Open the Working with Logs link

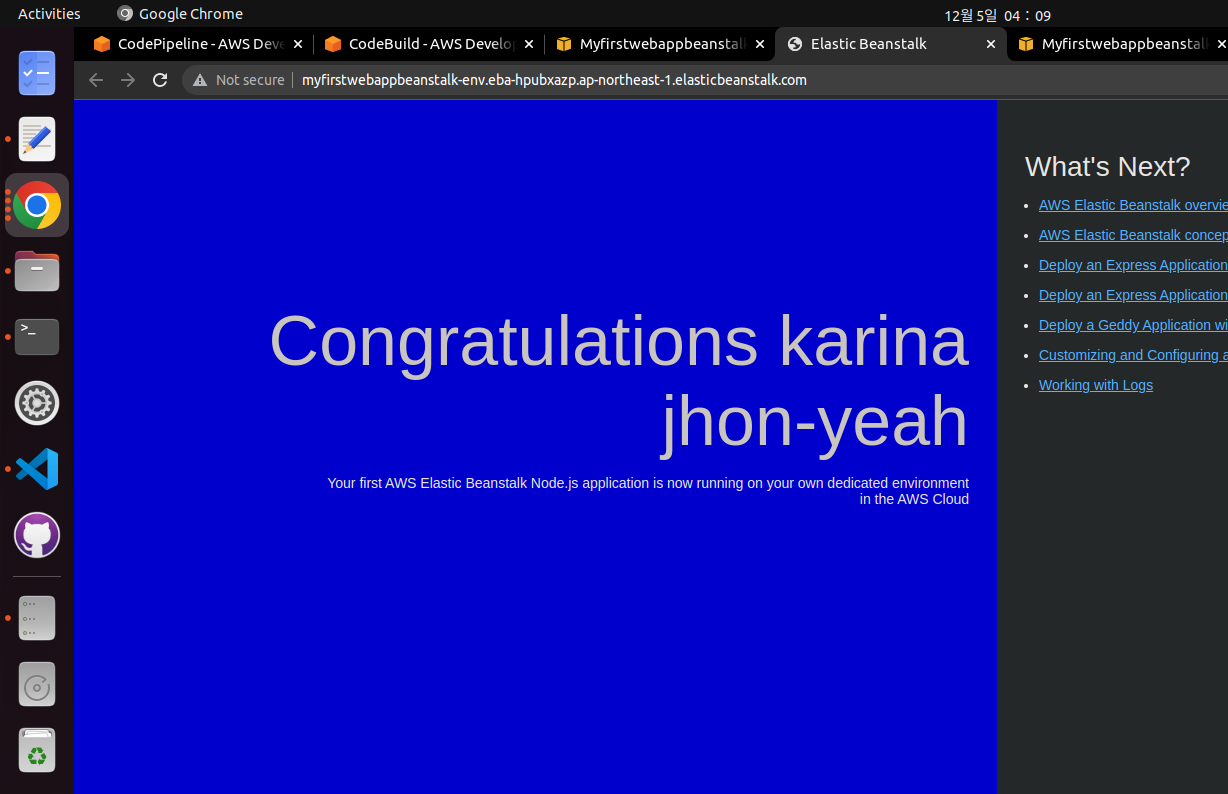tap(1096, 385)
